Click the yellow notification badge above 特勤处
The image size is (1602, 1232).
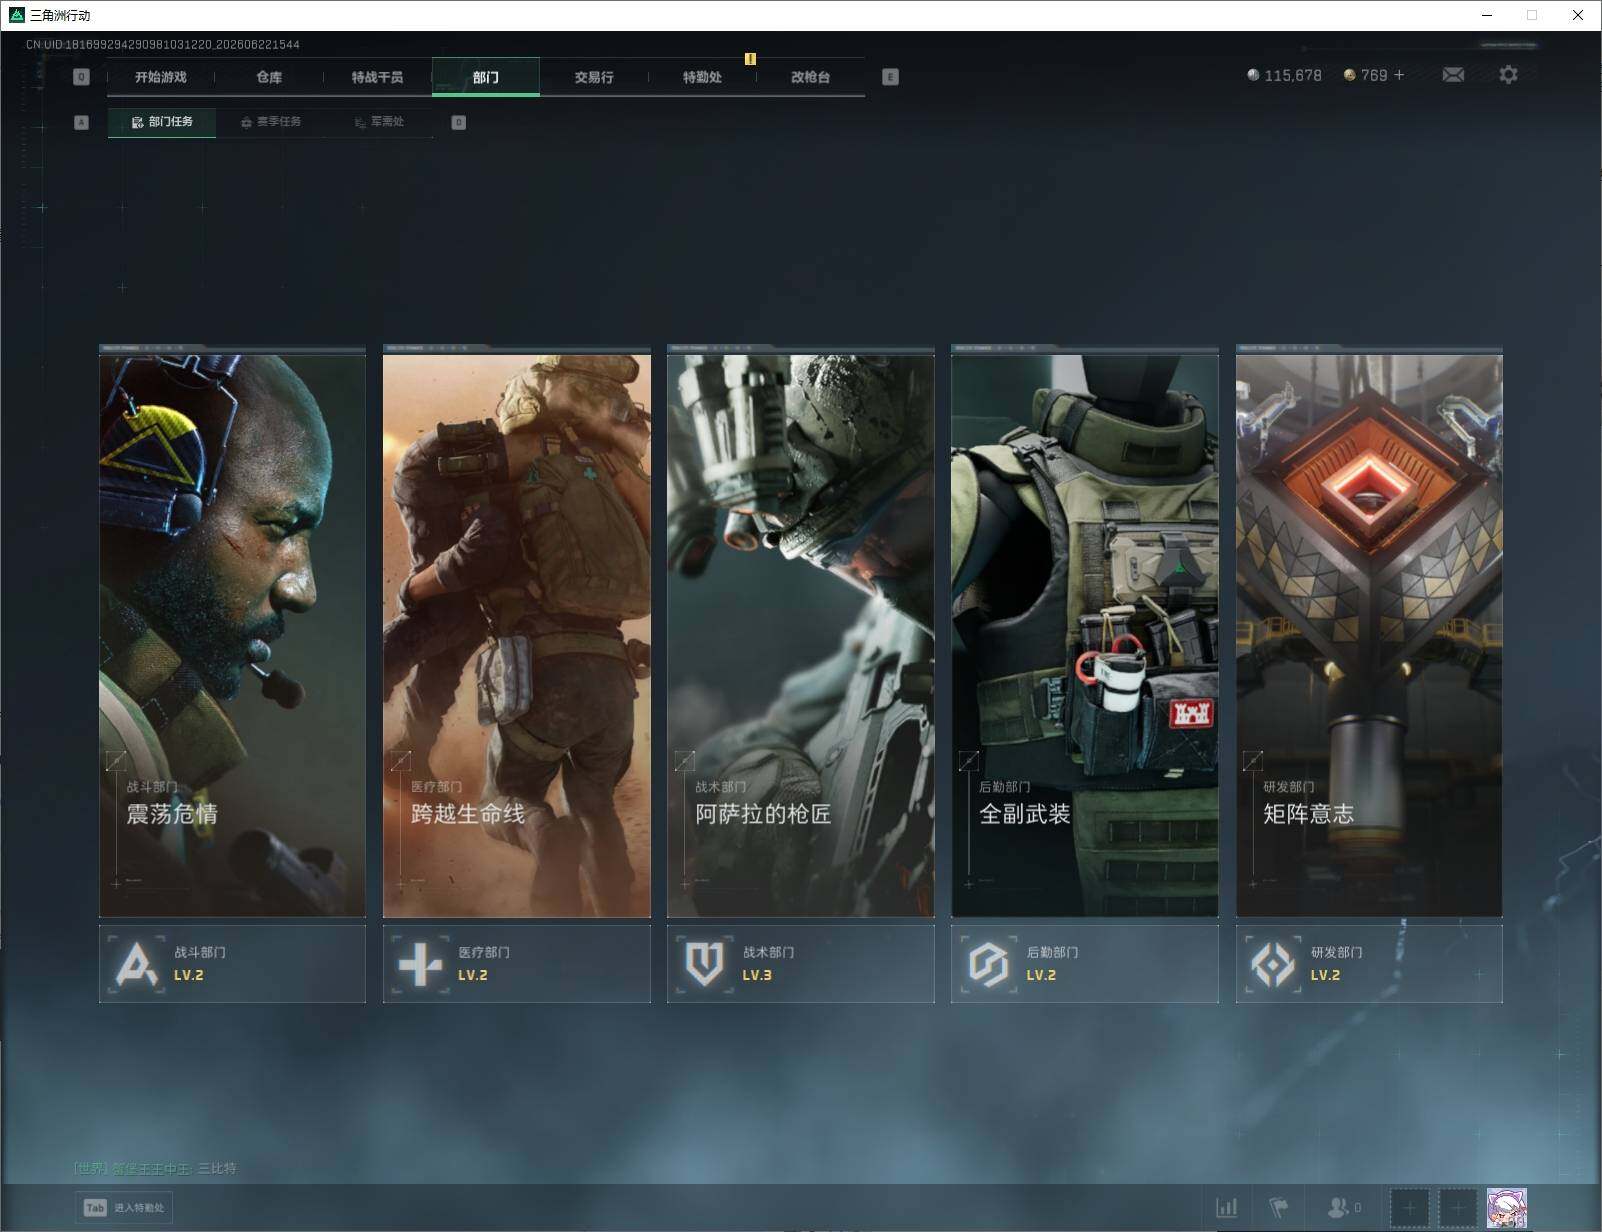[750, 59]
